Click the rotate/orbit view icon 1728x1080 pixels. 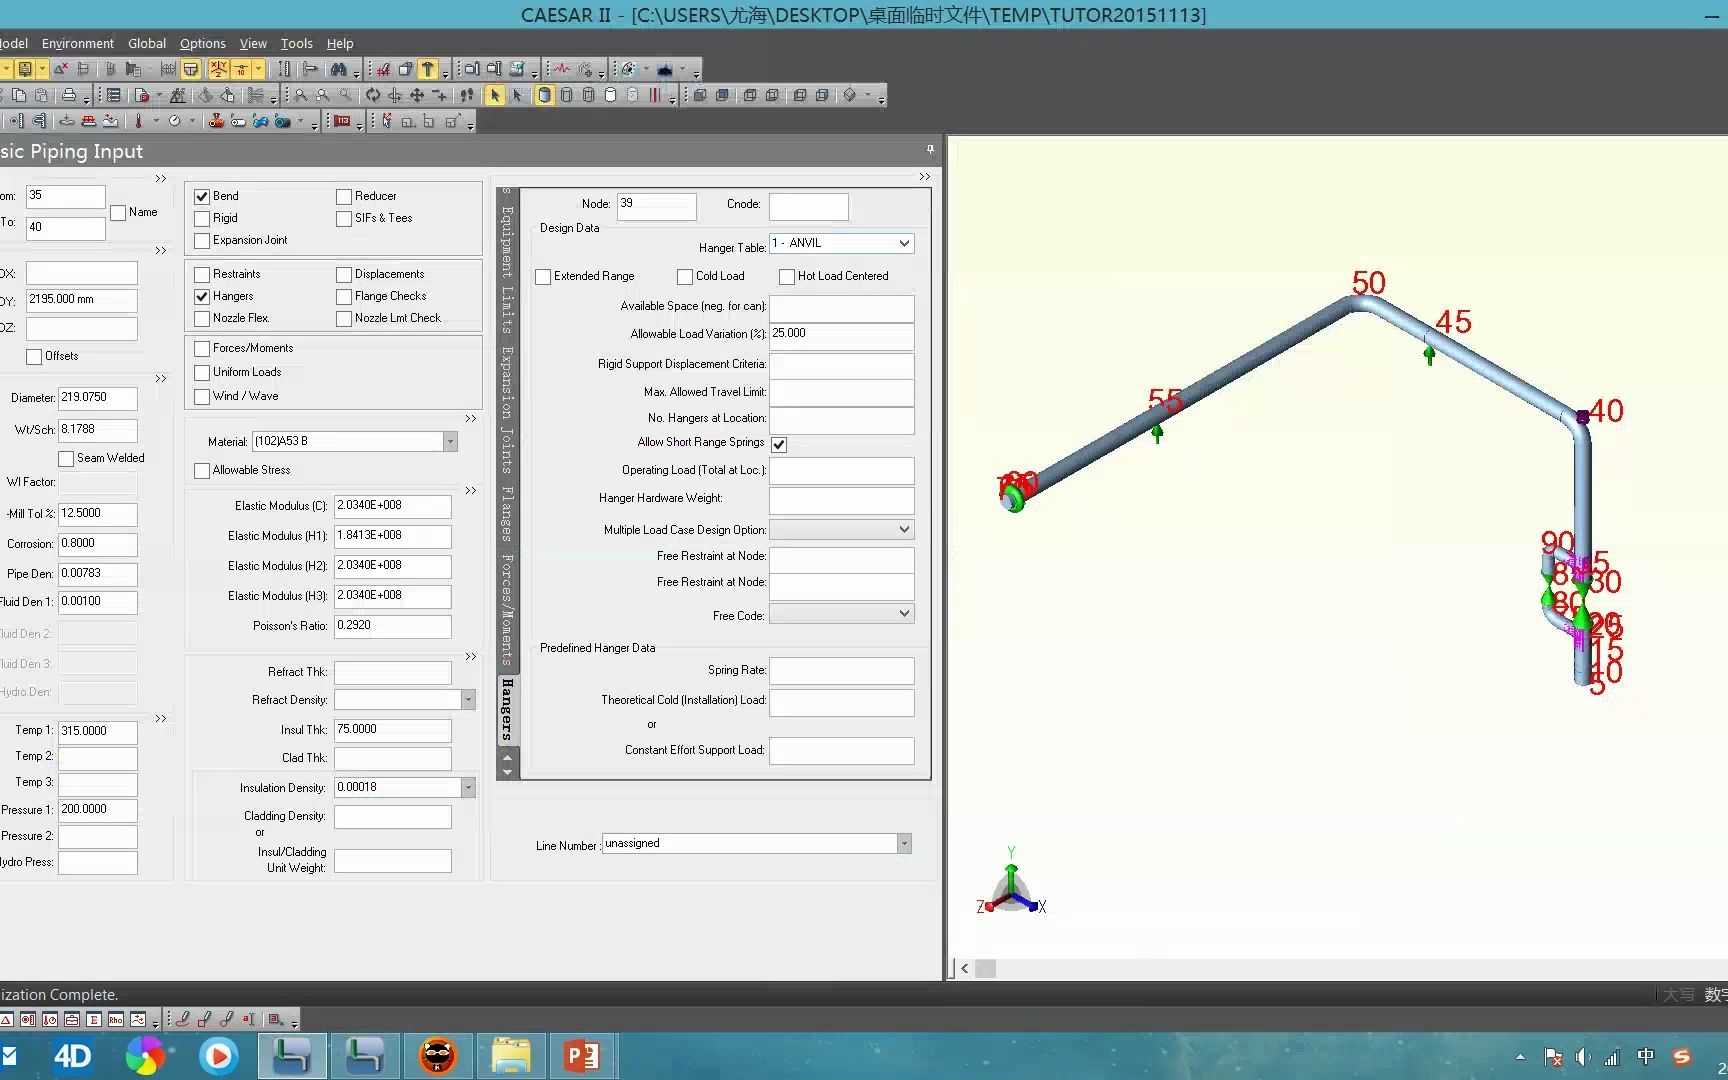(x=373, y=95)
